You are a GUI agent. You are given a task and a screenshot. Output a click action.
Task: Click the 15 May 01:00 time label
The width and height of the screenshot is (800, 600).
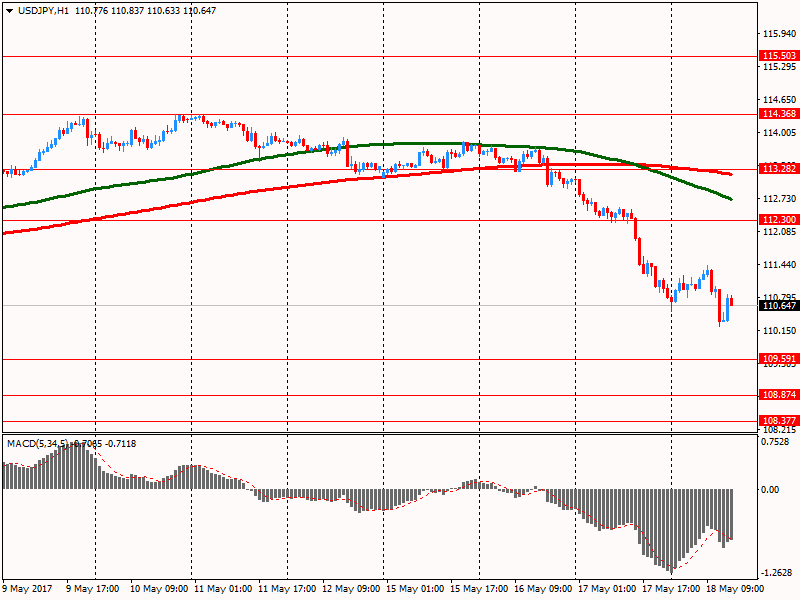[x=415, y=589]
